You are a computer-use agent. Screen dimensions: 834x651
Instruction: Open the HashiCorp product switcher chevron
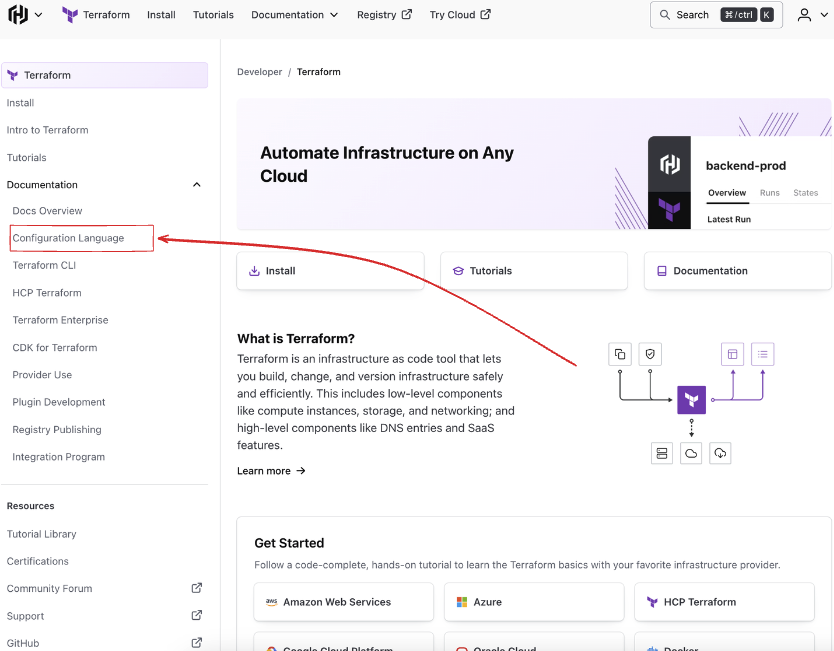(39, 15)
